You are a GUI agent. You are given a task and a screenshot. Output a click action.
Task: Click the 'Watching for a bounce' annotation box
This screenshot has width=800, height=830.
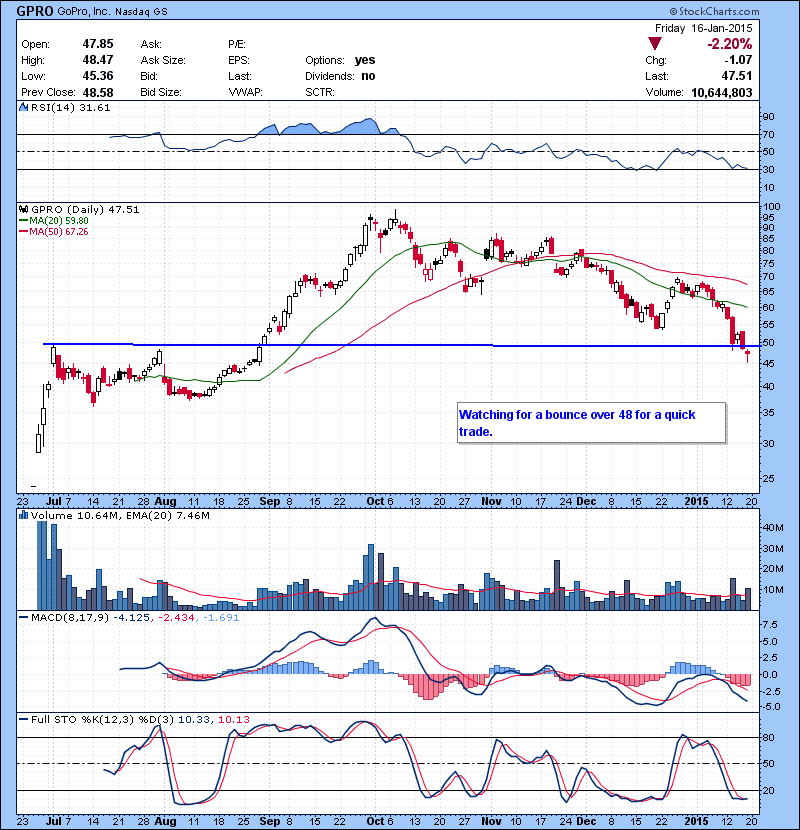(x=591, y=423)
